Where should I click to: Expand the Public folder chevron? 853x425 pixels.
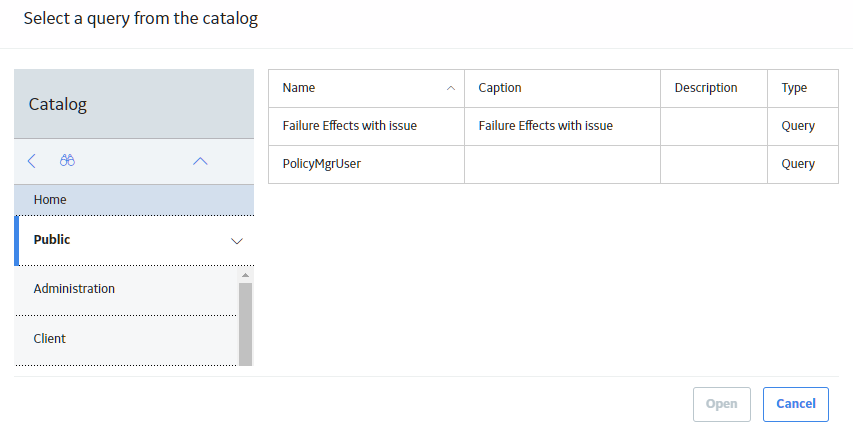pyautogui.click(x=237, y=241)
